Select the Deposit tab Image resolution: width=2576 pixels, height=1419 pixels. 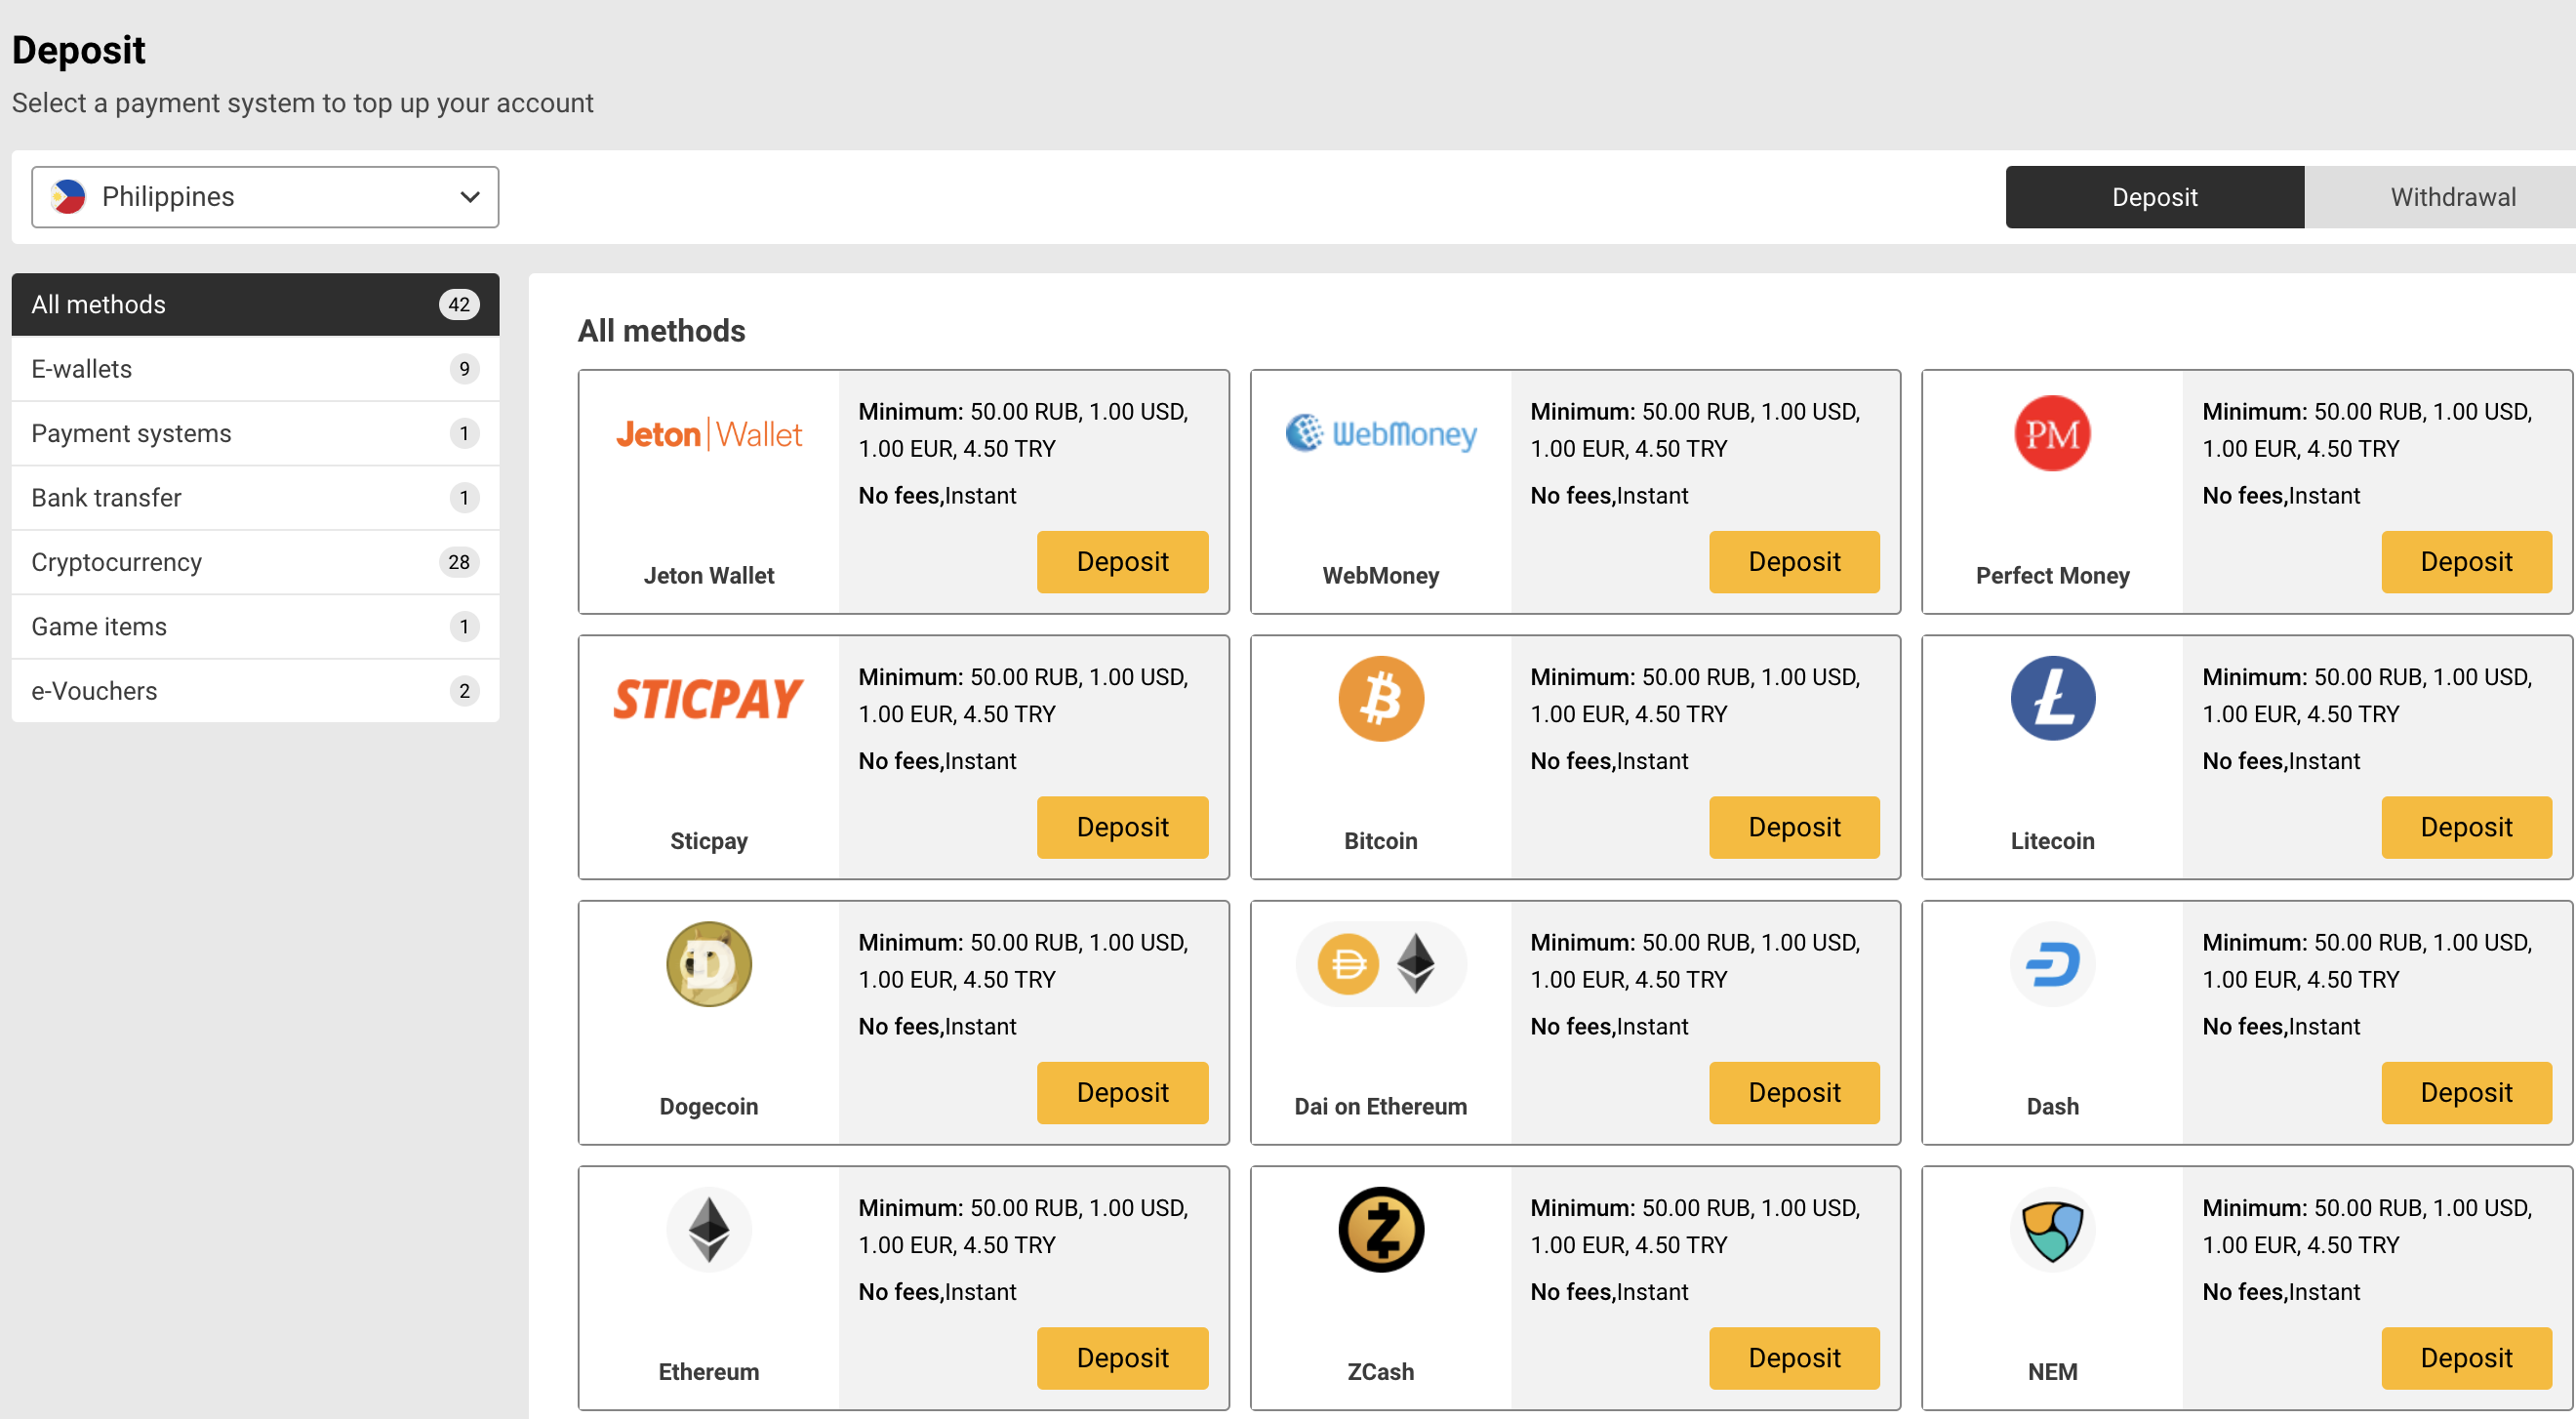pos(2155,196)
